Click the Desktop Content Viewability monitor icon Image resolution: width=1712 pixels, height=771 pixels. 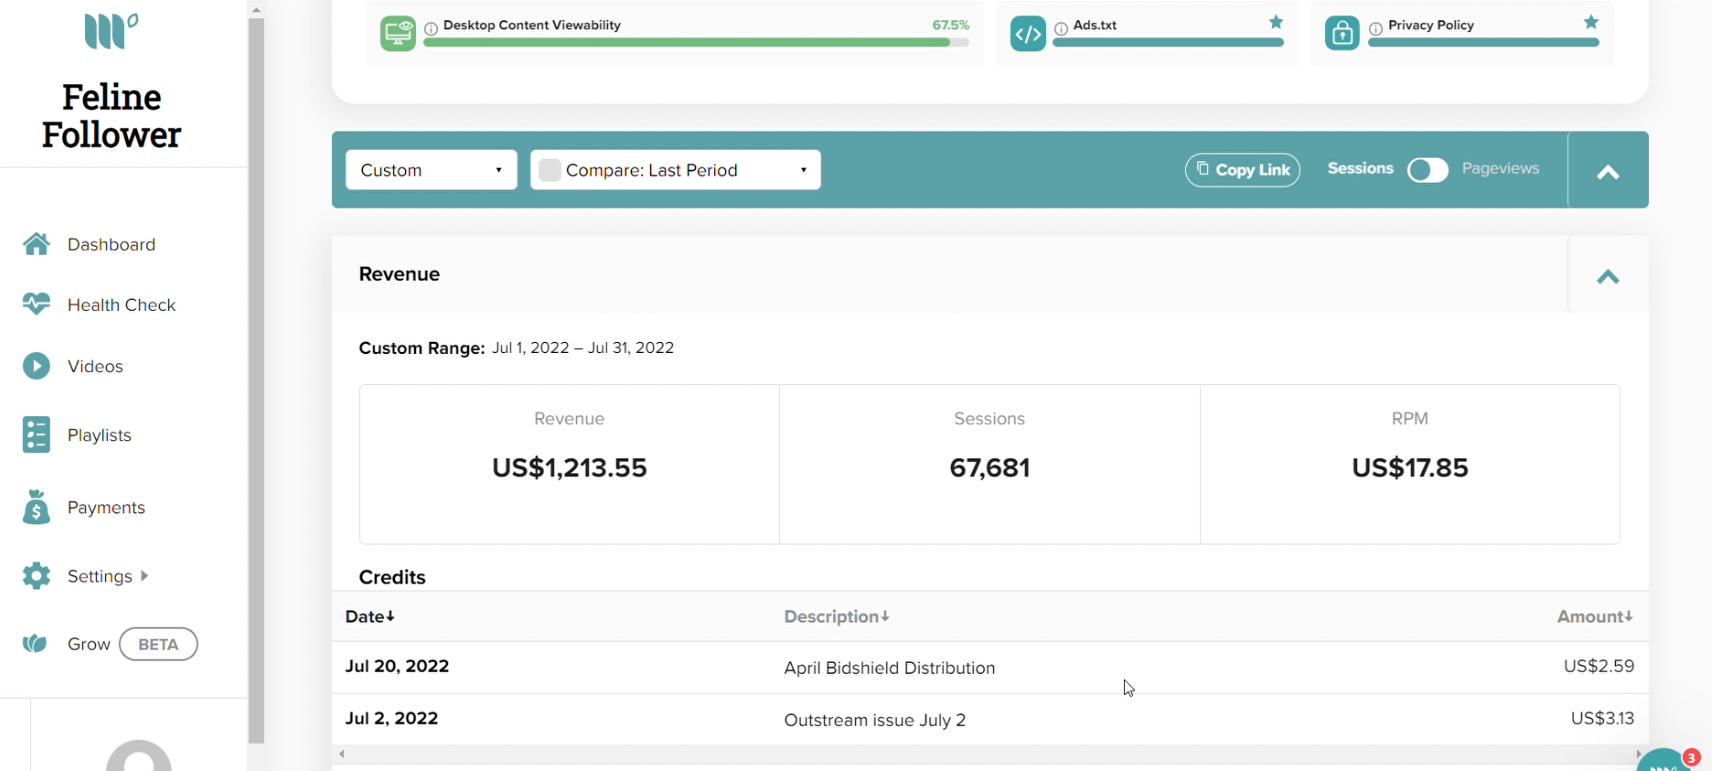click(x=398, y=33)
